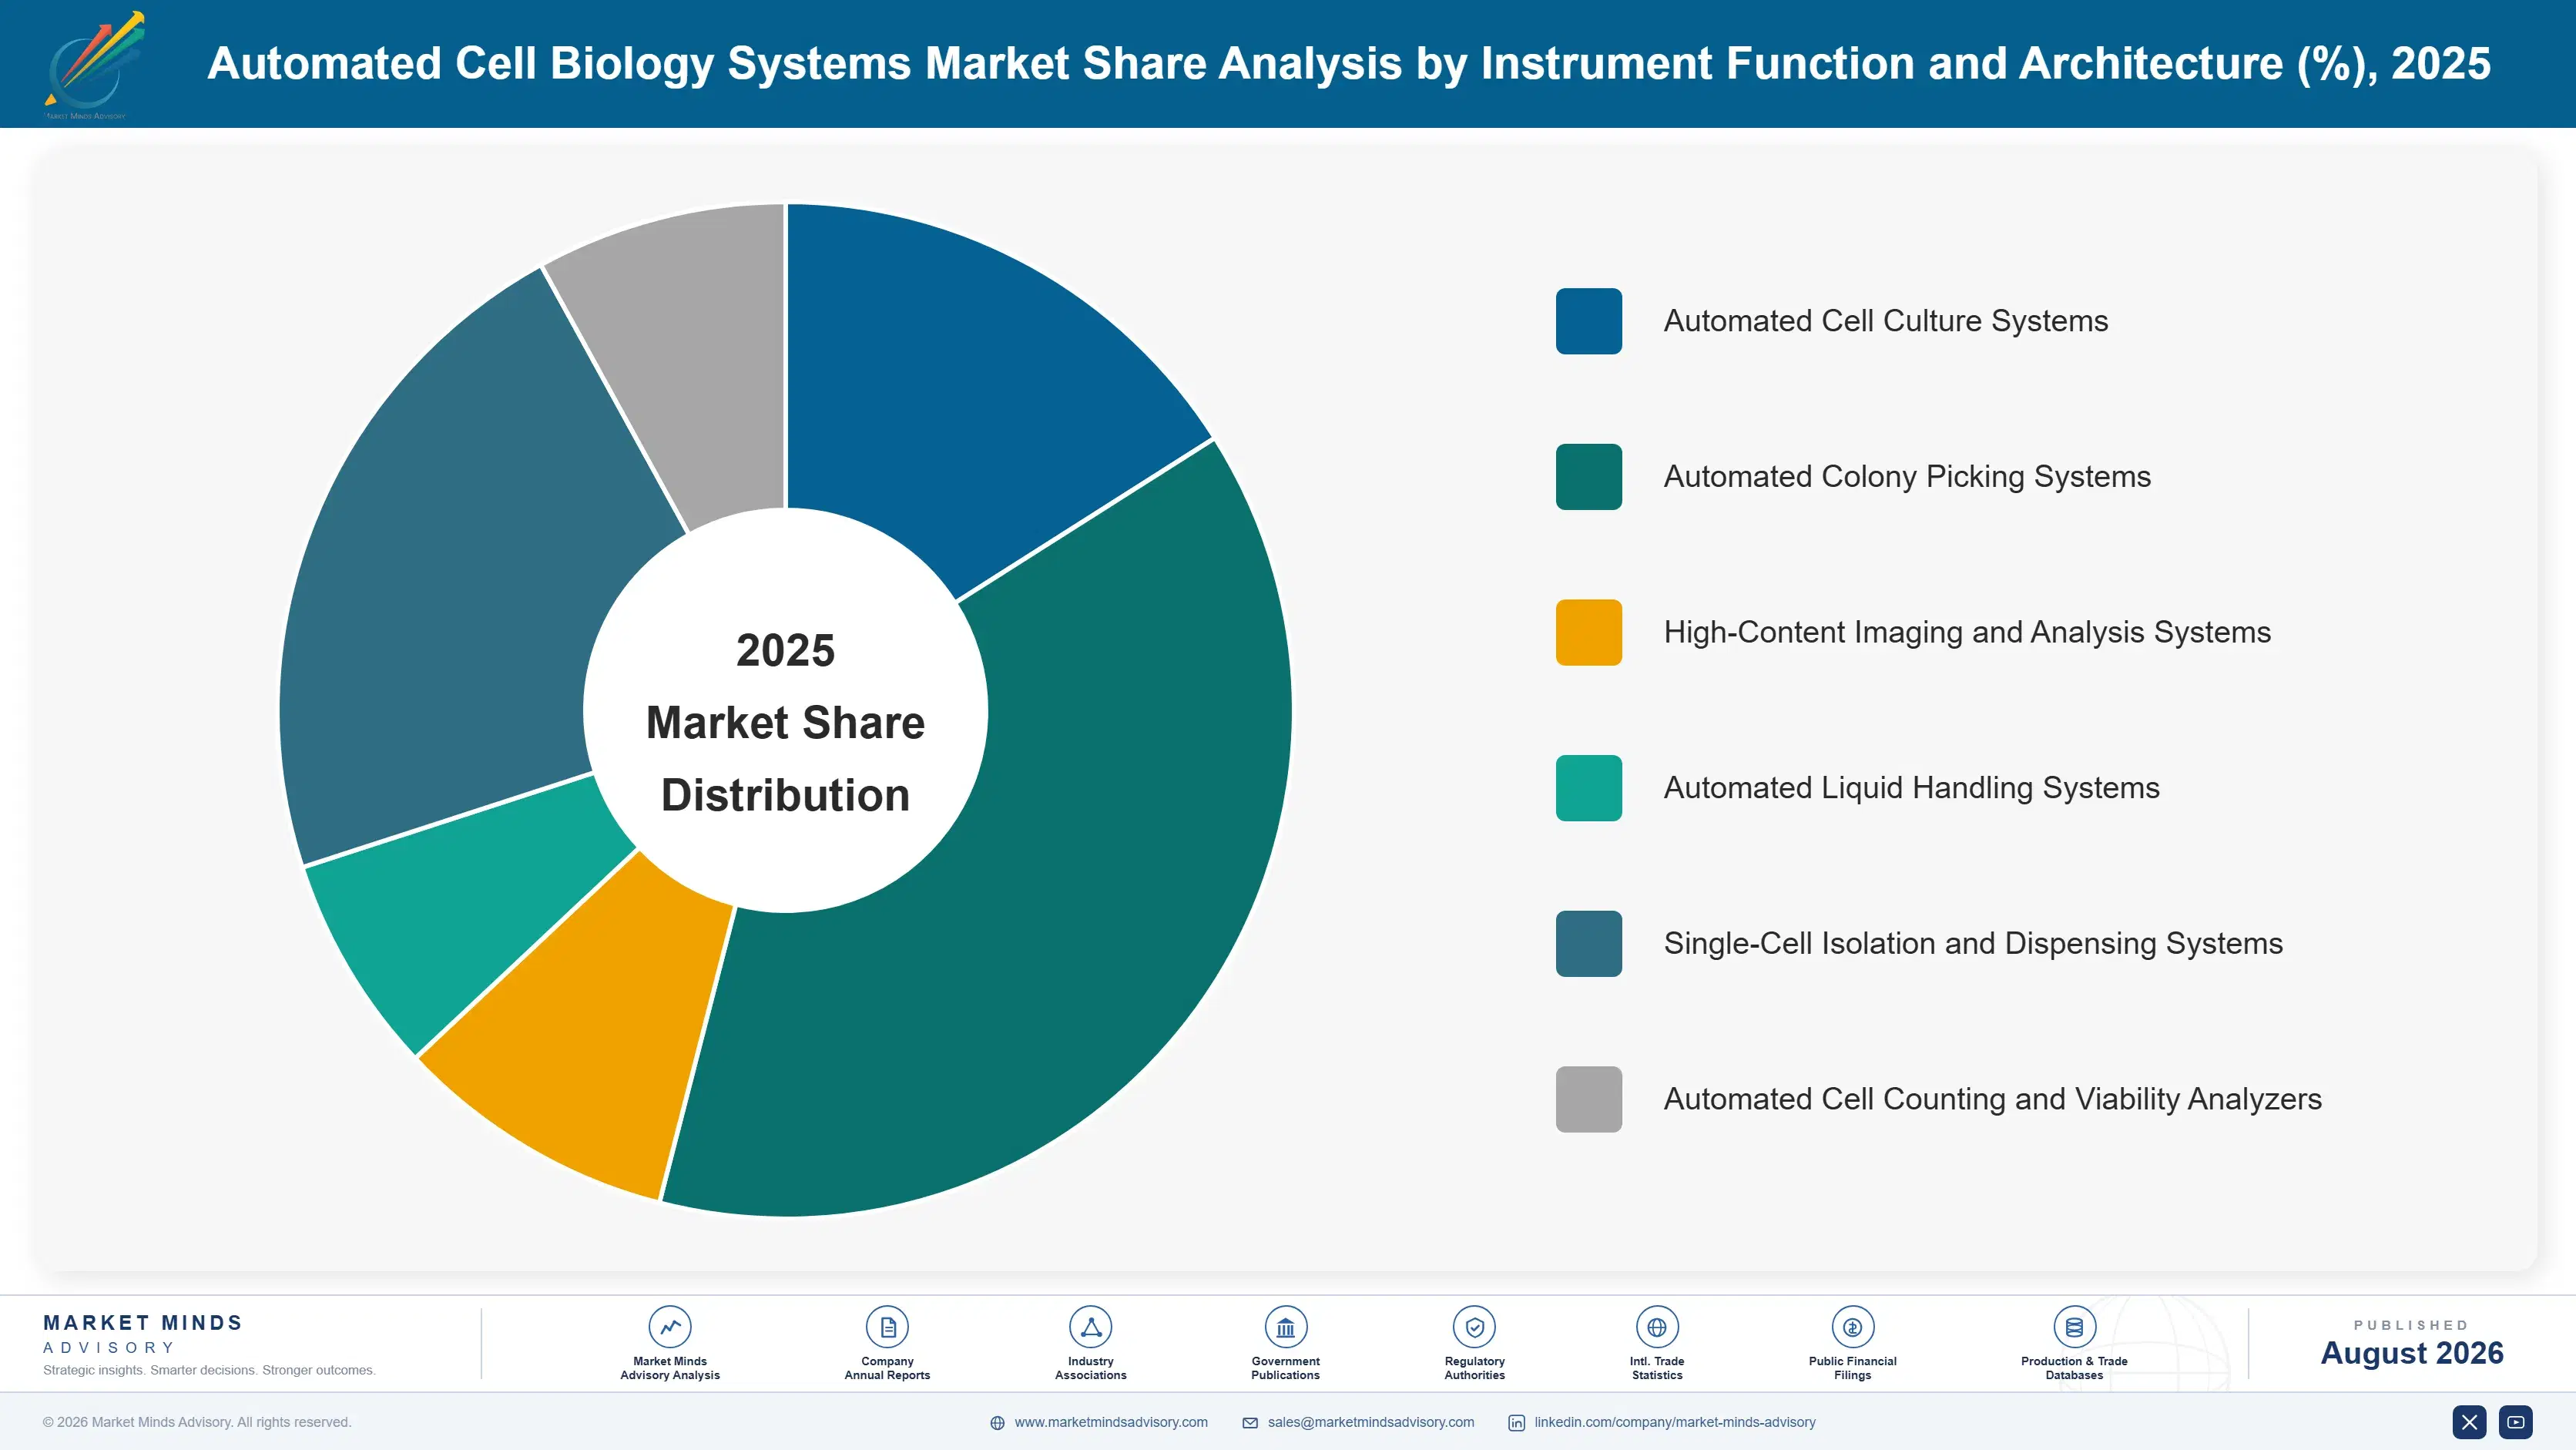Click sales@marketmindsadvisory.com email link
Viewport: 2576px width, 1450px height.
tap(1371, 1422)
